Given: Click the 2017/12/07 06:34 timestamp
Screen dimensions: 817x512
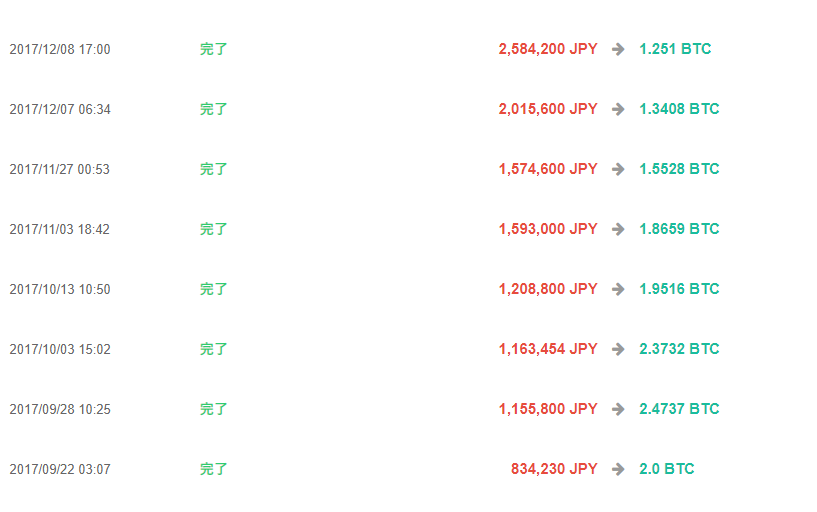Looking at the screenshot, I should [x=60, y=109].
